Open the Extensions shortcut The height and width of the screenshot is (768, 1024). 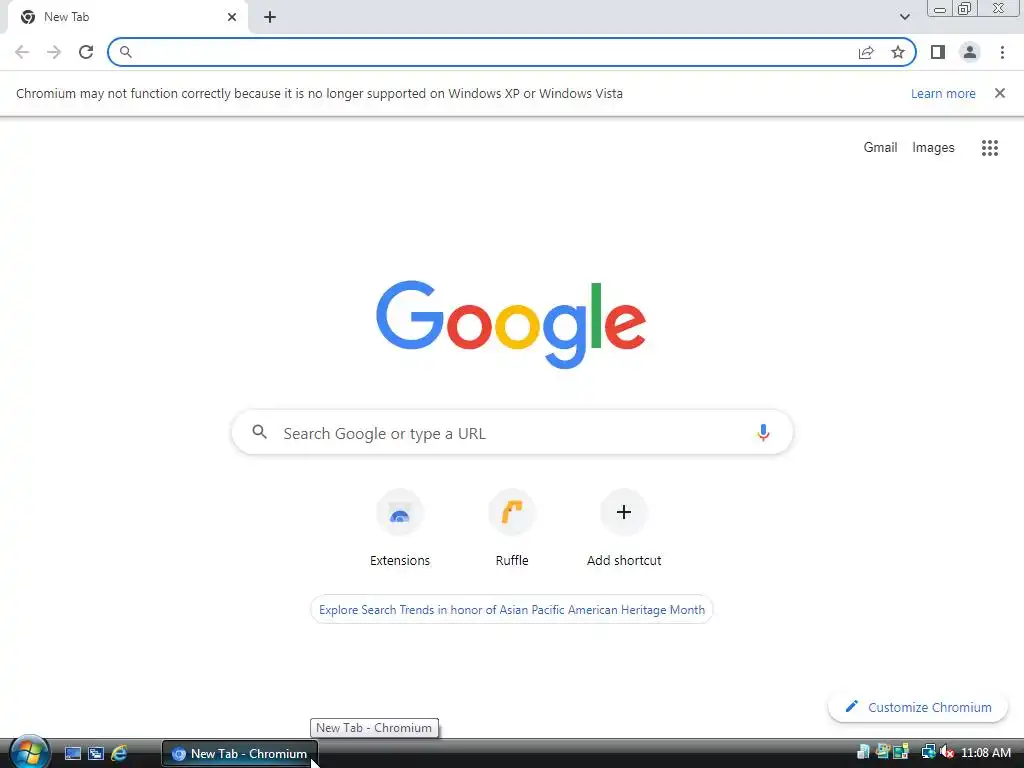(400, 528)
